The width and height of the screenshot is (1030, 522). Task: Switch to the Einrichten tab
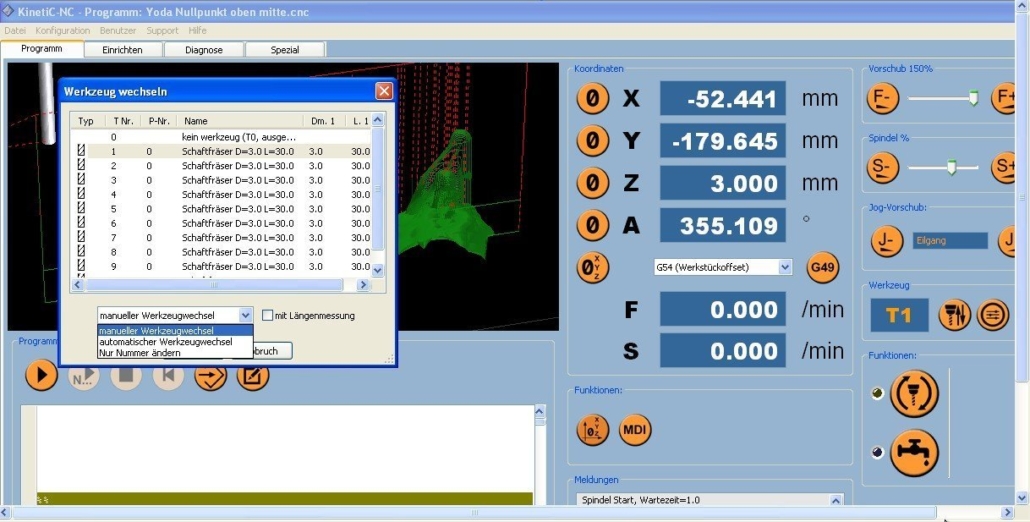(x=122, y=49)
